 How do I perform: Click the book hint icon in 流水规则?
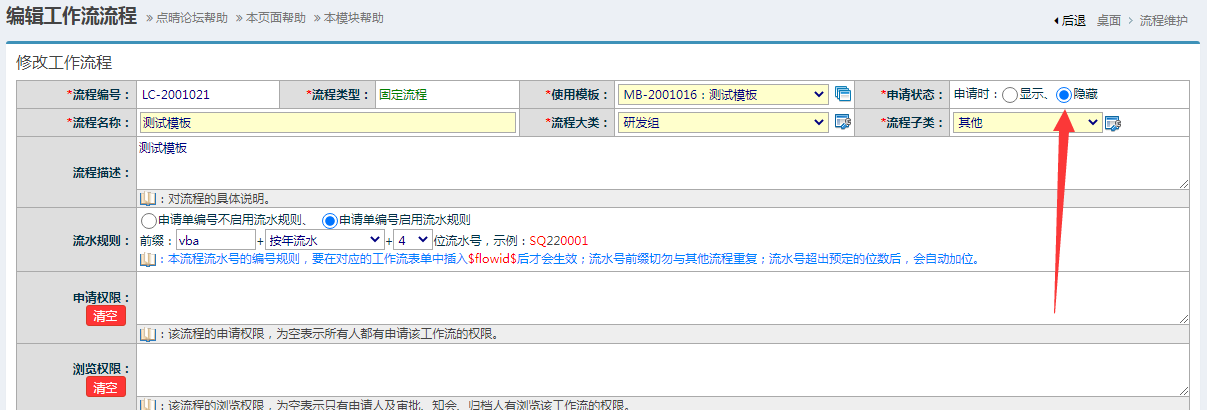point(148,259)
